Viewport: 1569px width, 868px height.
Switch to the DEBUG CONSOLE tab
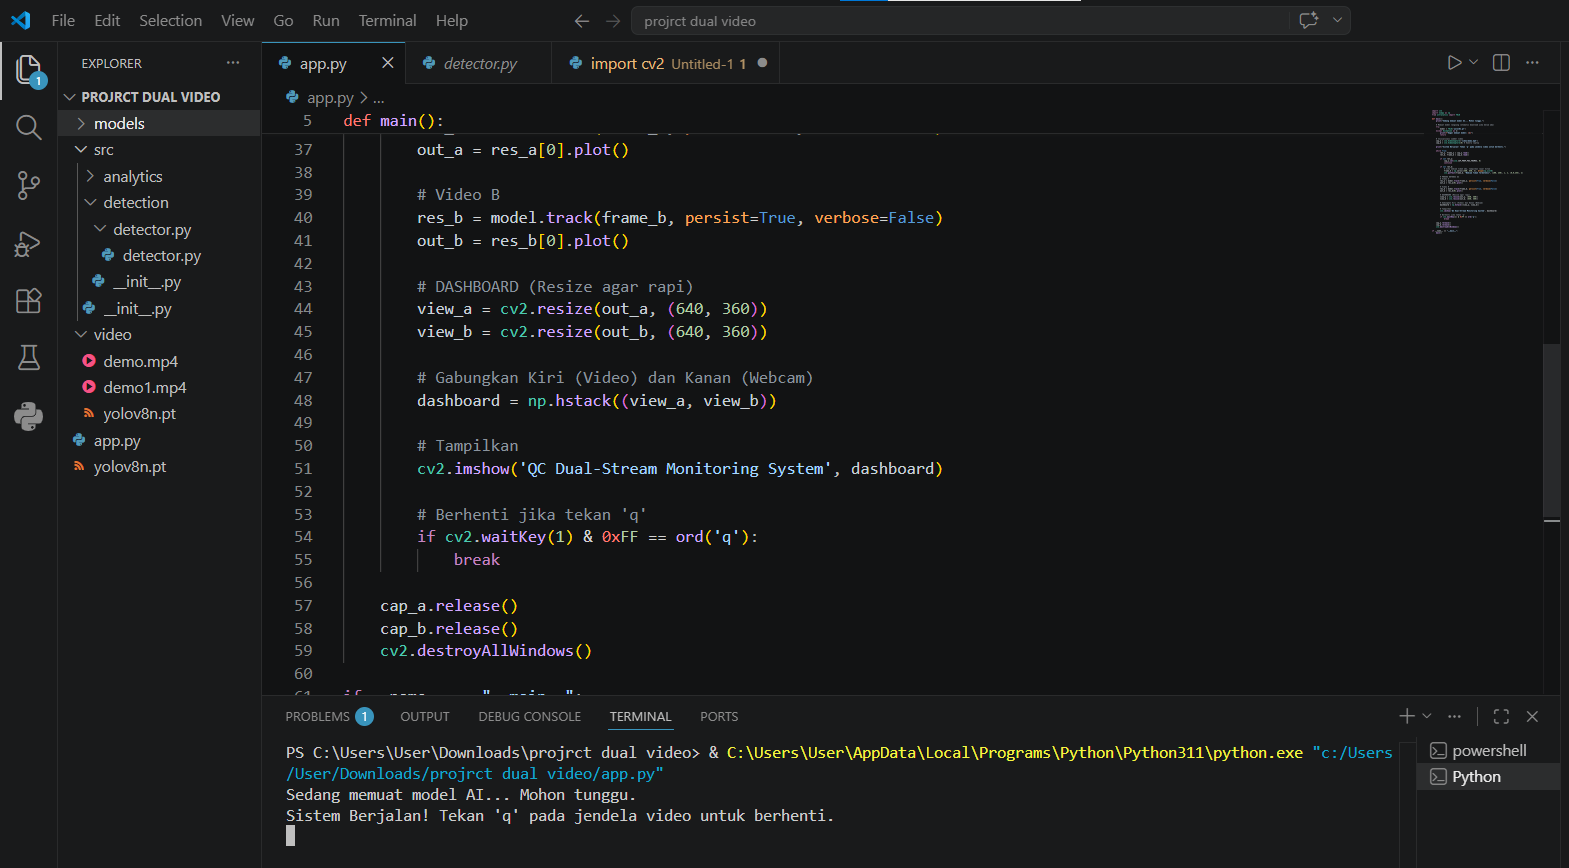(x=529, y=716)
